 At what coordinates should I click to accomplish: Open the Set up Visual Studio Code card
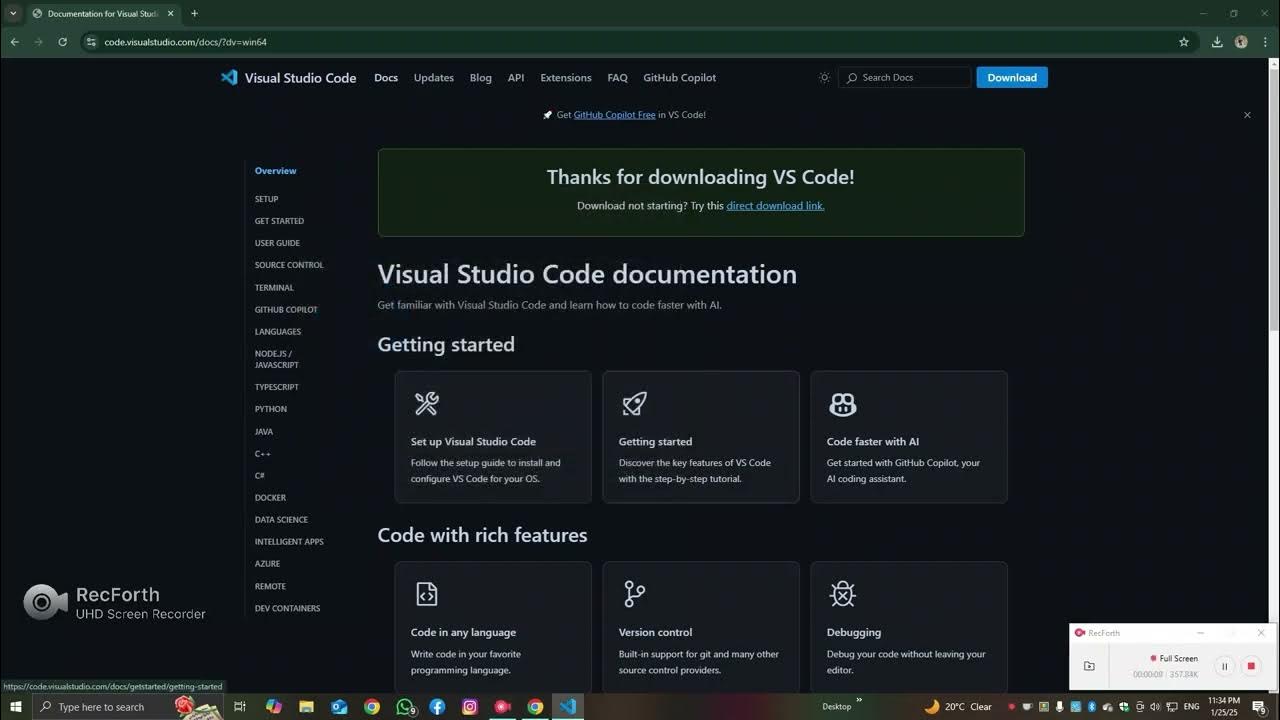(493, 437)
